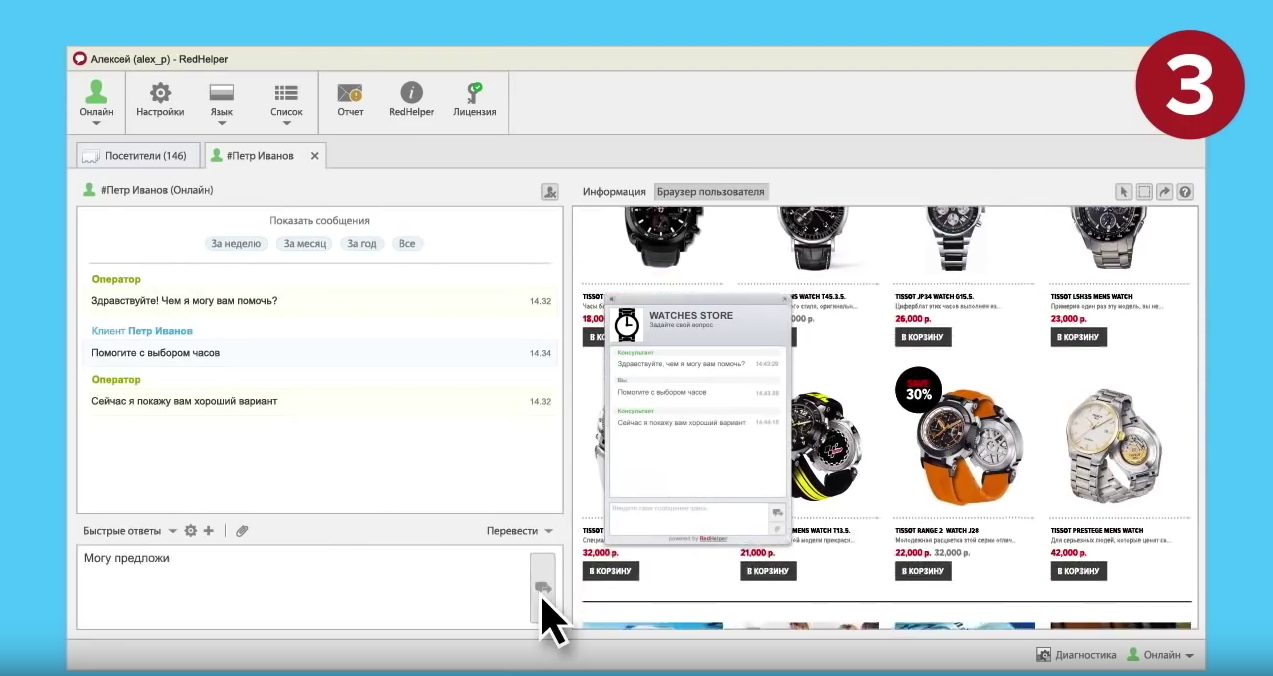Viewport: 1273px width, 676px height.
Task: Click the block visitor icon
Action: (x=549, y=192)
